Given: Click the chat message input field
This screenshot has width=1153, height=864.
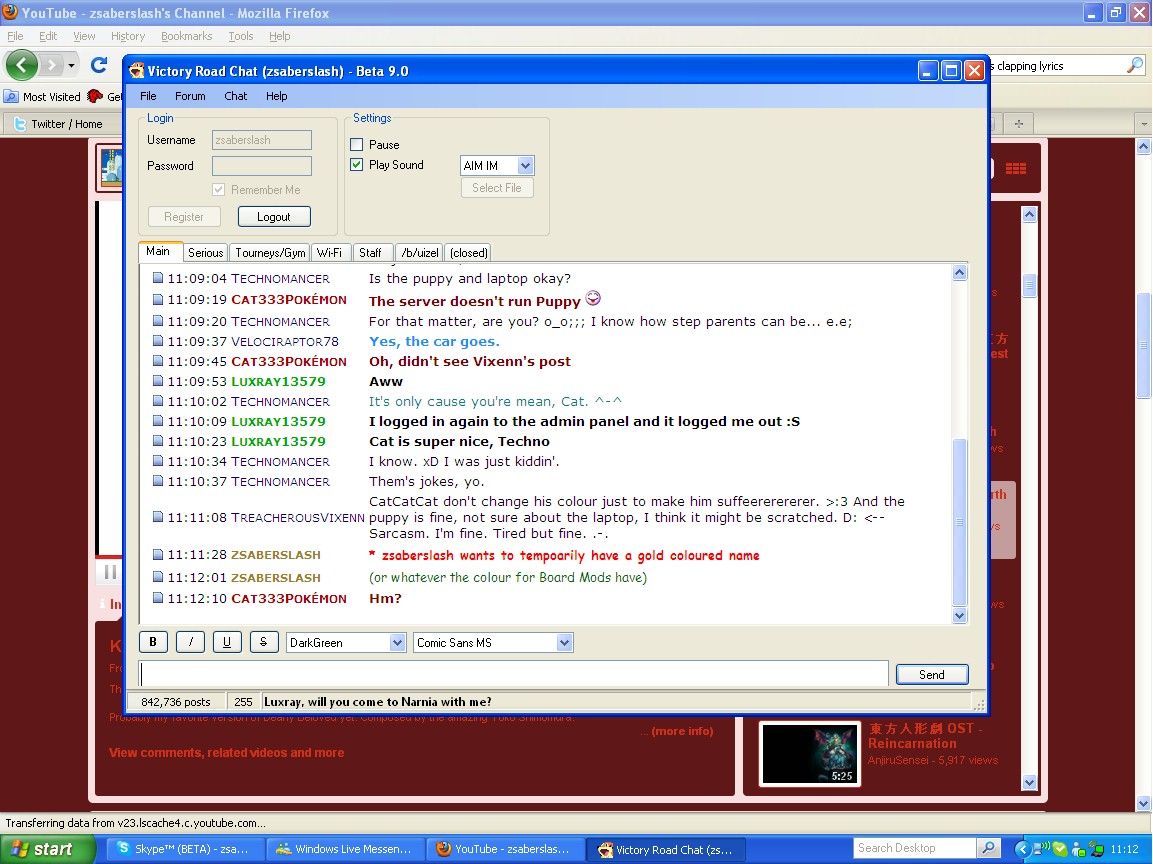Looking at the screenshot, I should [x=513, y=674].
